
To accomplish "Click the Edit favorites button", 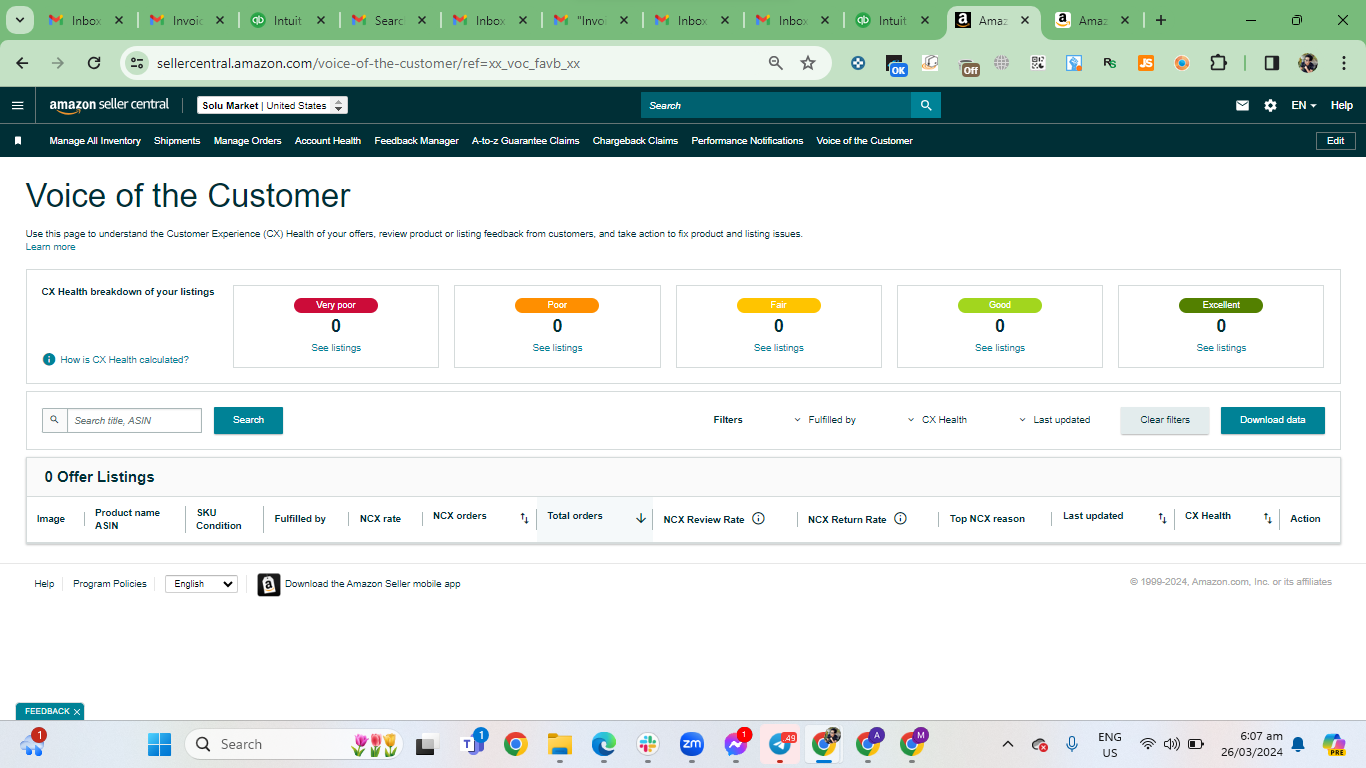I will click(x=1335, y=141).
